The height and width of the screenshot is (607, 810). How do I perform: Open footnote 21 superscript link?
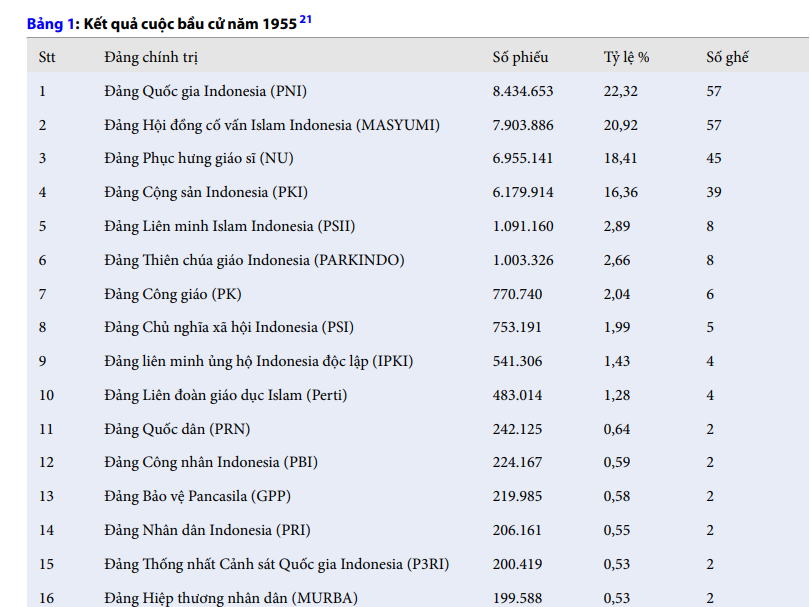pos(306,20)
